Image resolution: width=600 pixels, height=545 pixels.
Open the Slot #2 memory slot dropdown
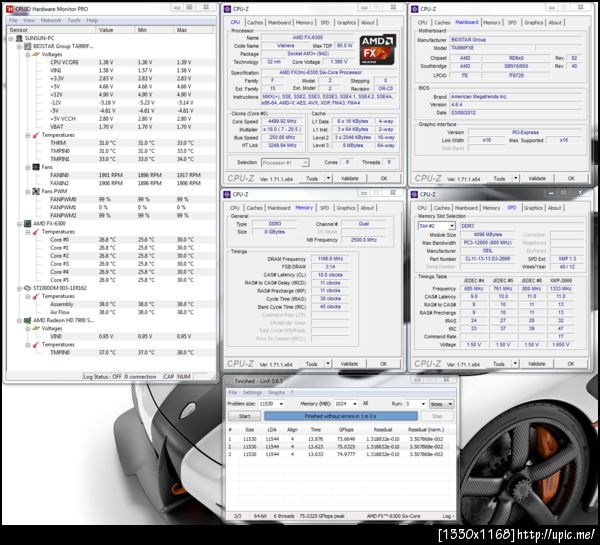(452, 226)
